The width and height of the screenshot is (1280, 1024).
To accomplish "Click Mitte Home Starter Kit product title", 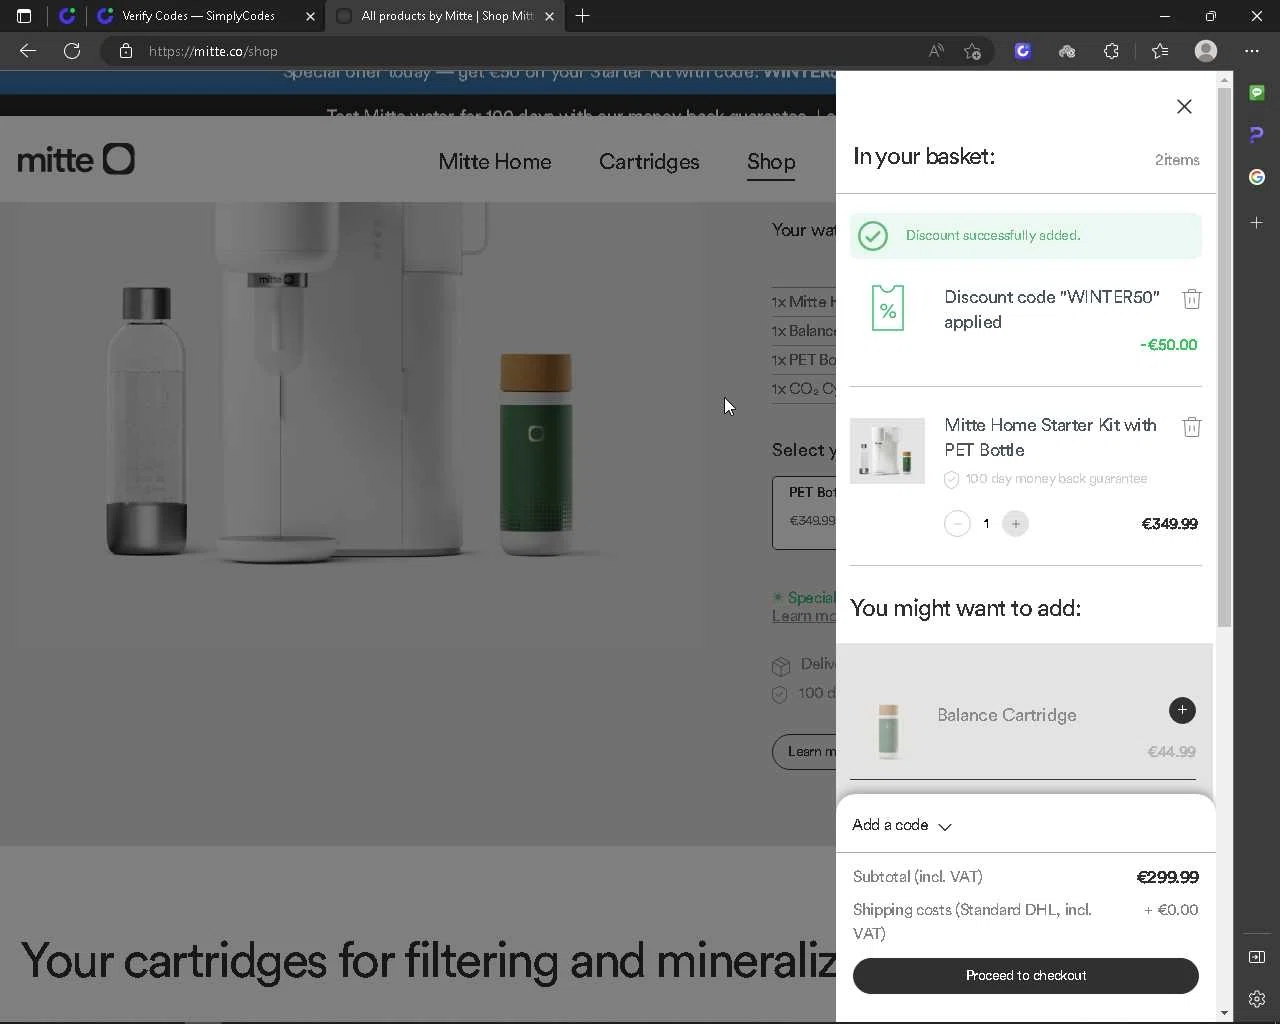I will 1050,437.
